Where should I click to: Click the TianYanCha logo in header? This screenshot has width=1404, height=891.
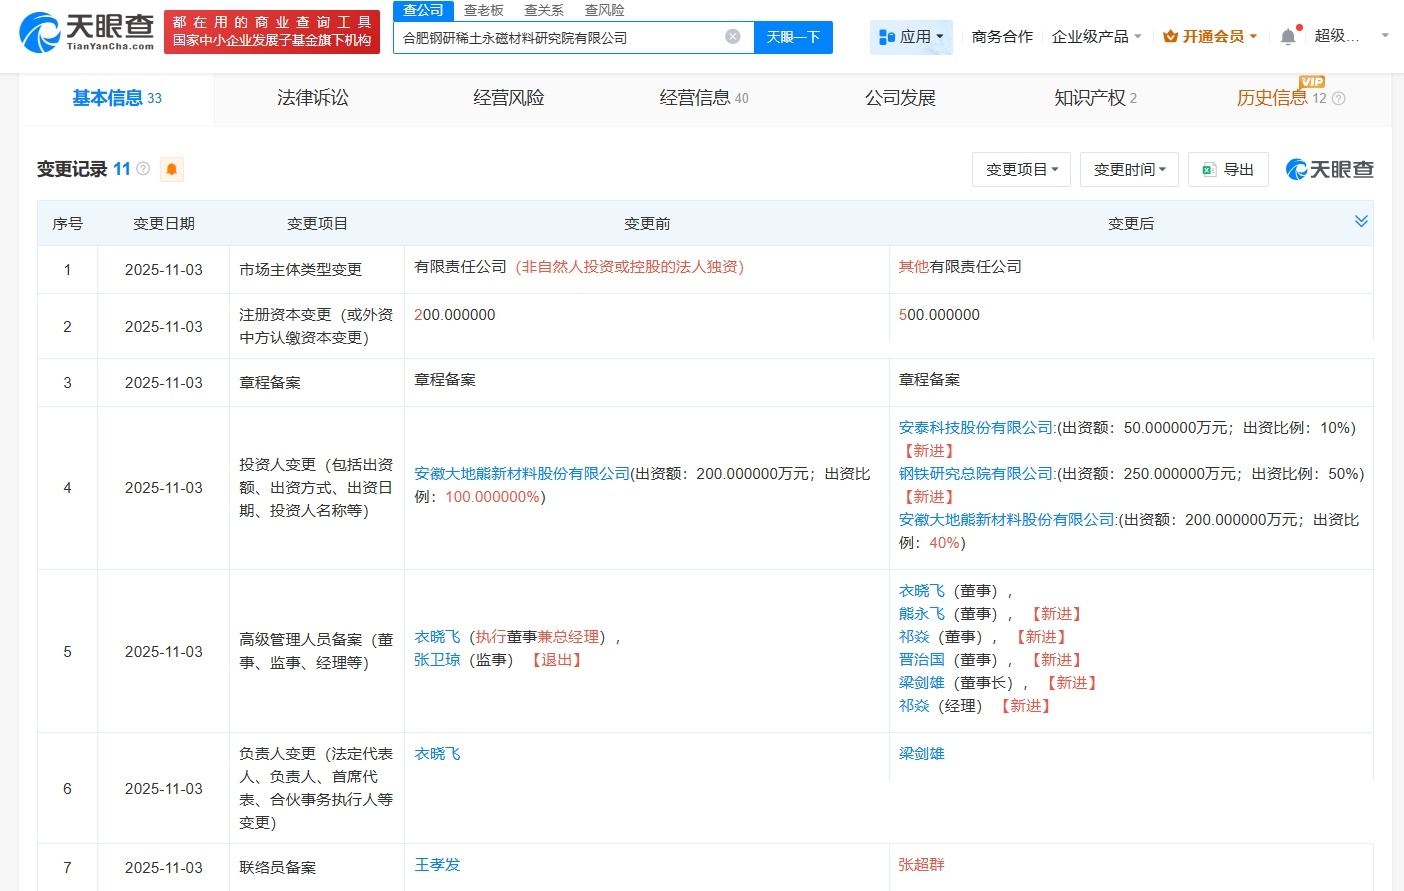[87, 32]
